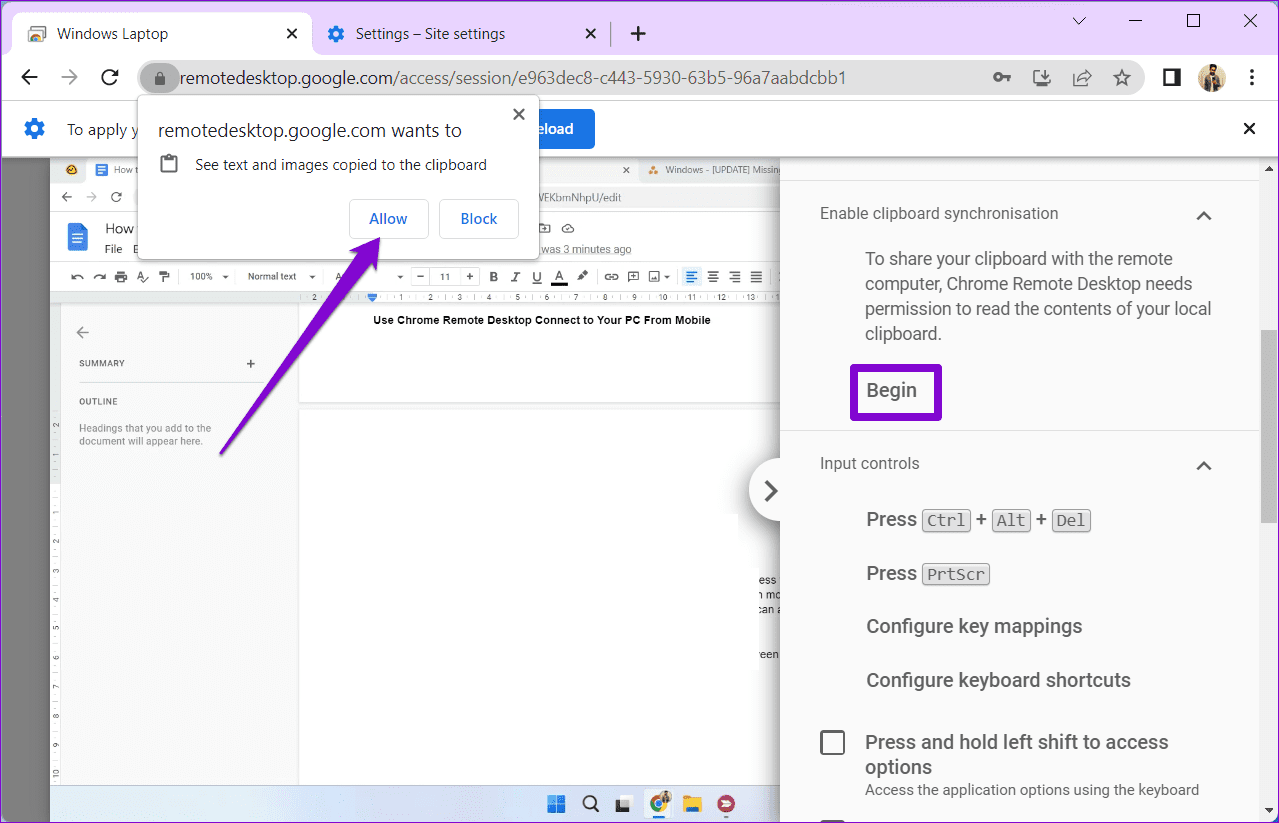Launch File Explorer from the taskbar
The width and height of the screenshot is (1279, 823).
pyautogui.click(x=692, y=803)
